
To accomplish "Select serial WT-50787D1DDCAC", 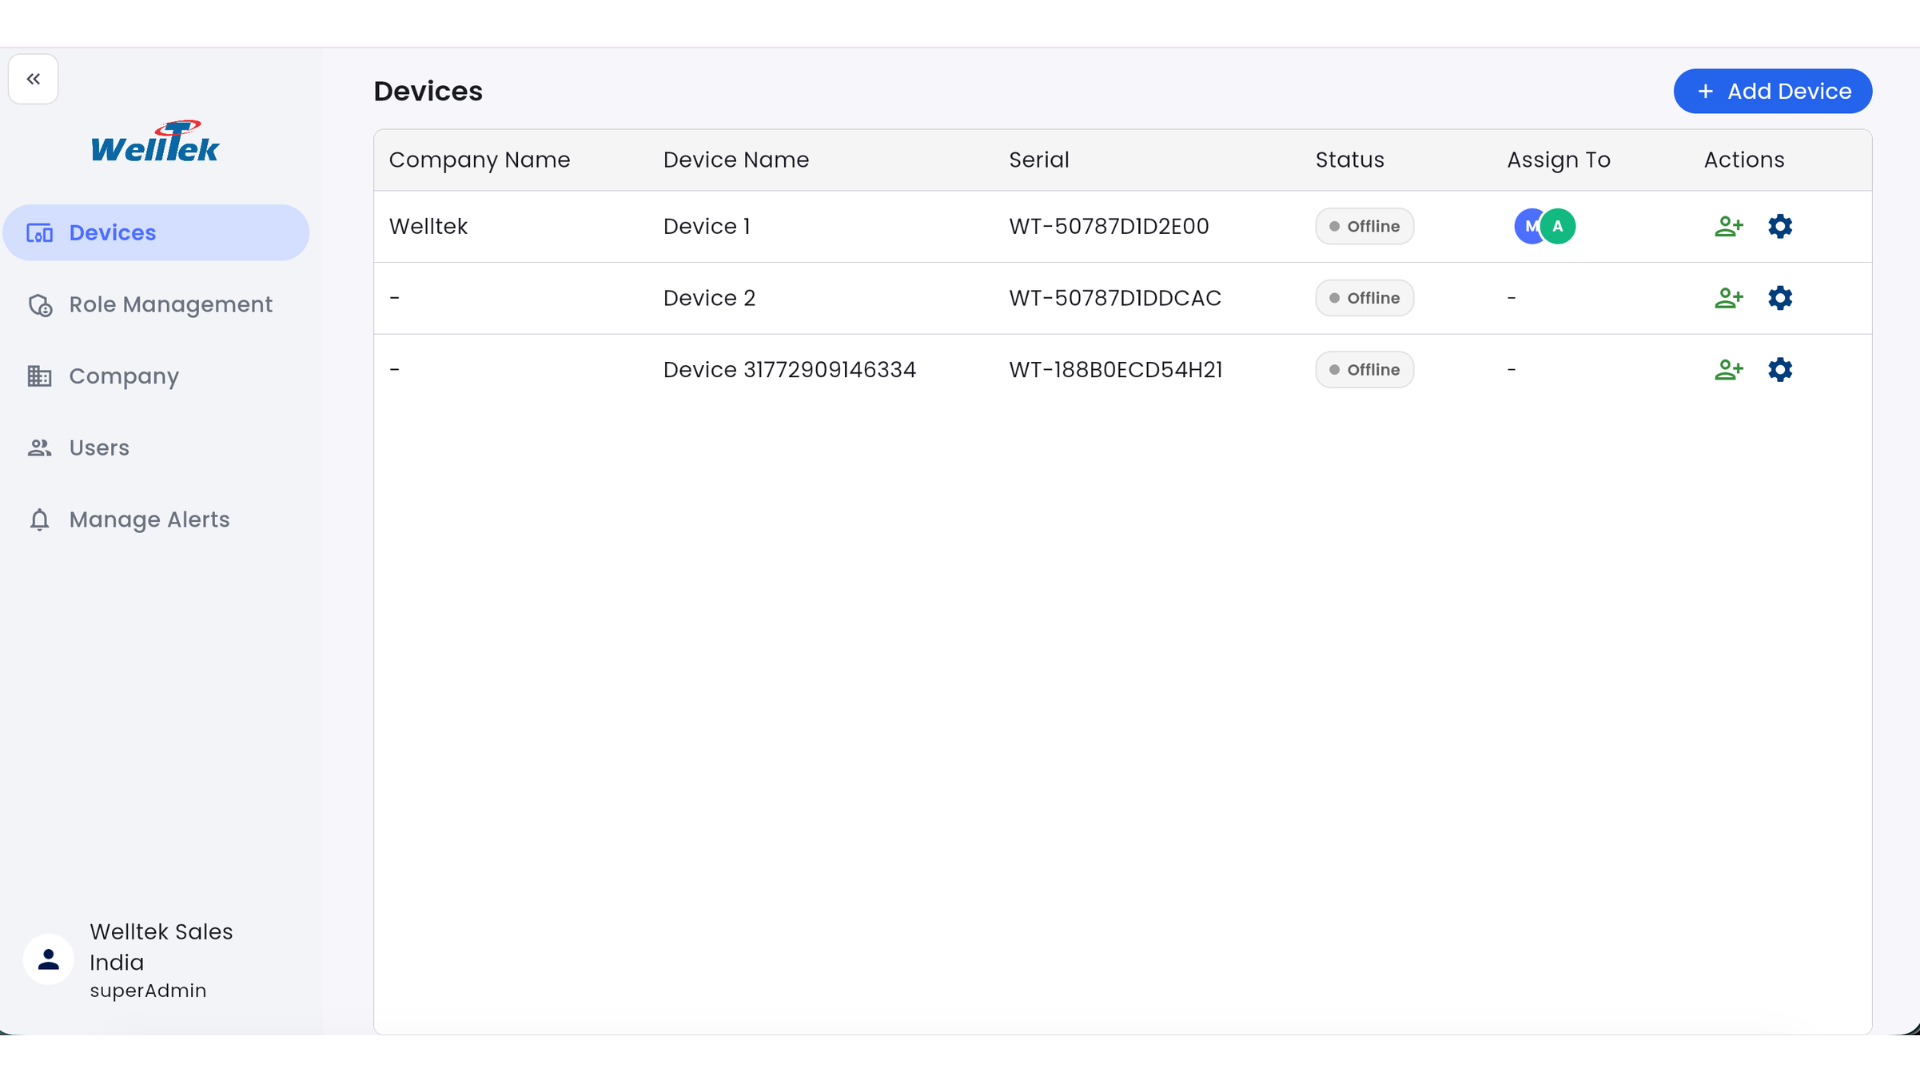I will (1115, 298).
